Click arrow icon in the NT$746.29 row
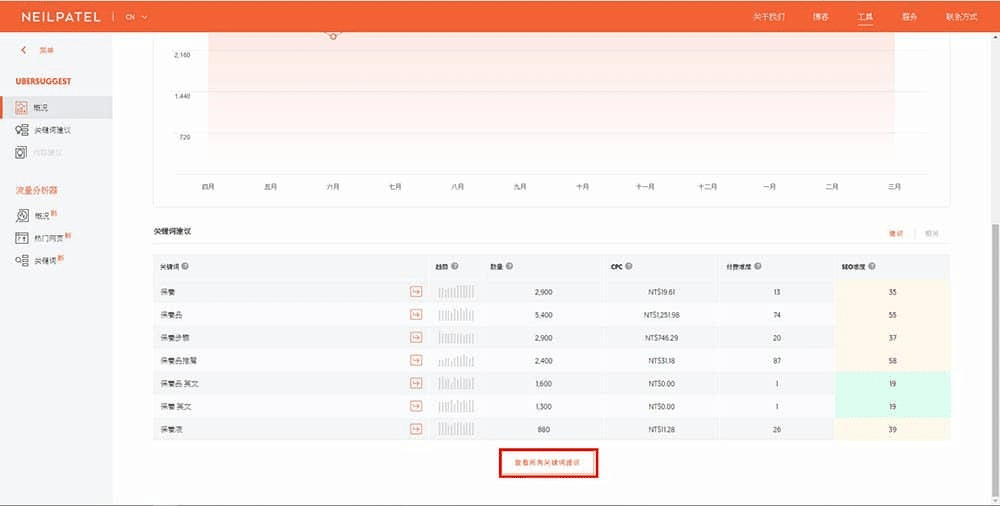Image resolution: width=1000 pixels, height=506 pixels. click(x=416, y=338)
